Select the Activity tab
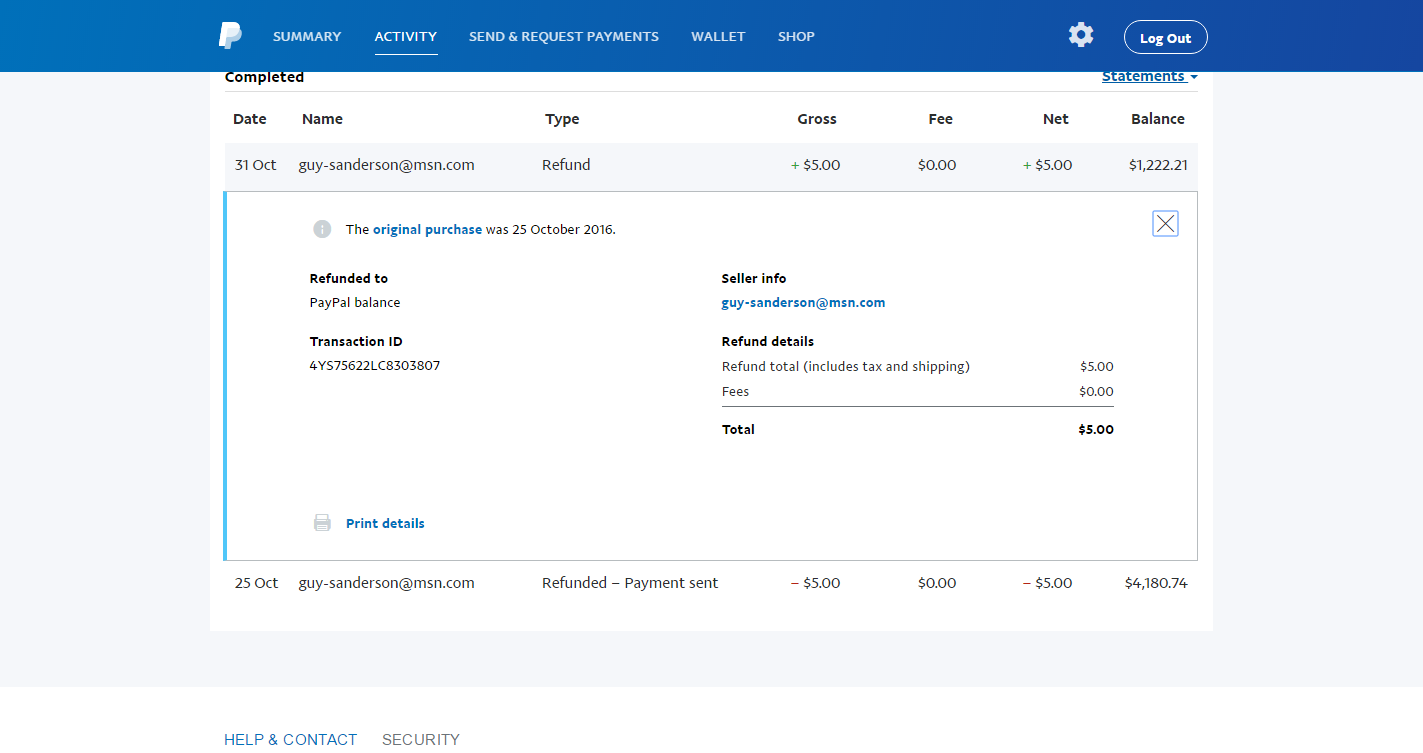Screen dimensions: 1423x753 pyautogui.click(x=405, y=37)
